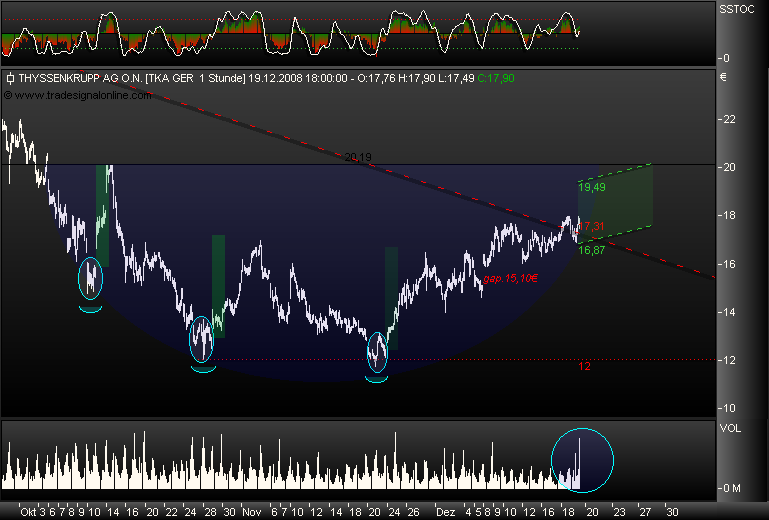Click the first cyan ellipse marking the October low
Viewport: 769px width, 520px height.
(x=90, y=278)
